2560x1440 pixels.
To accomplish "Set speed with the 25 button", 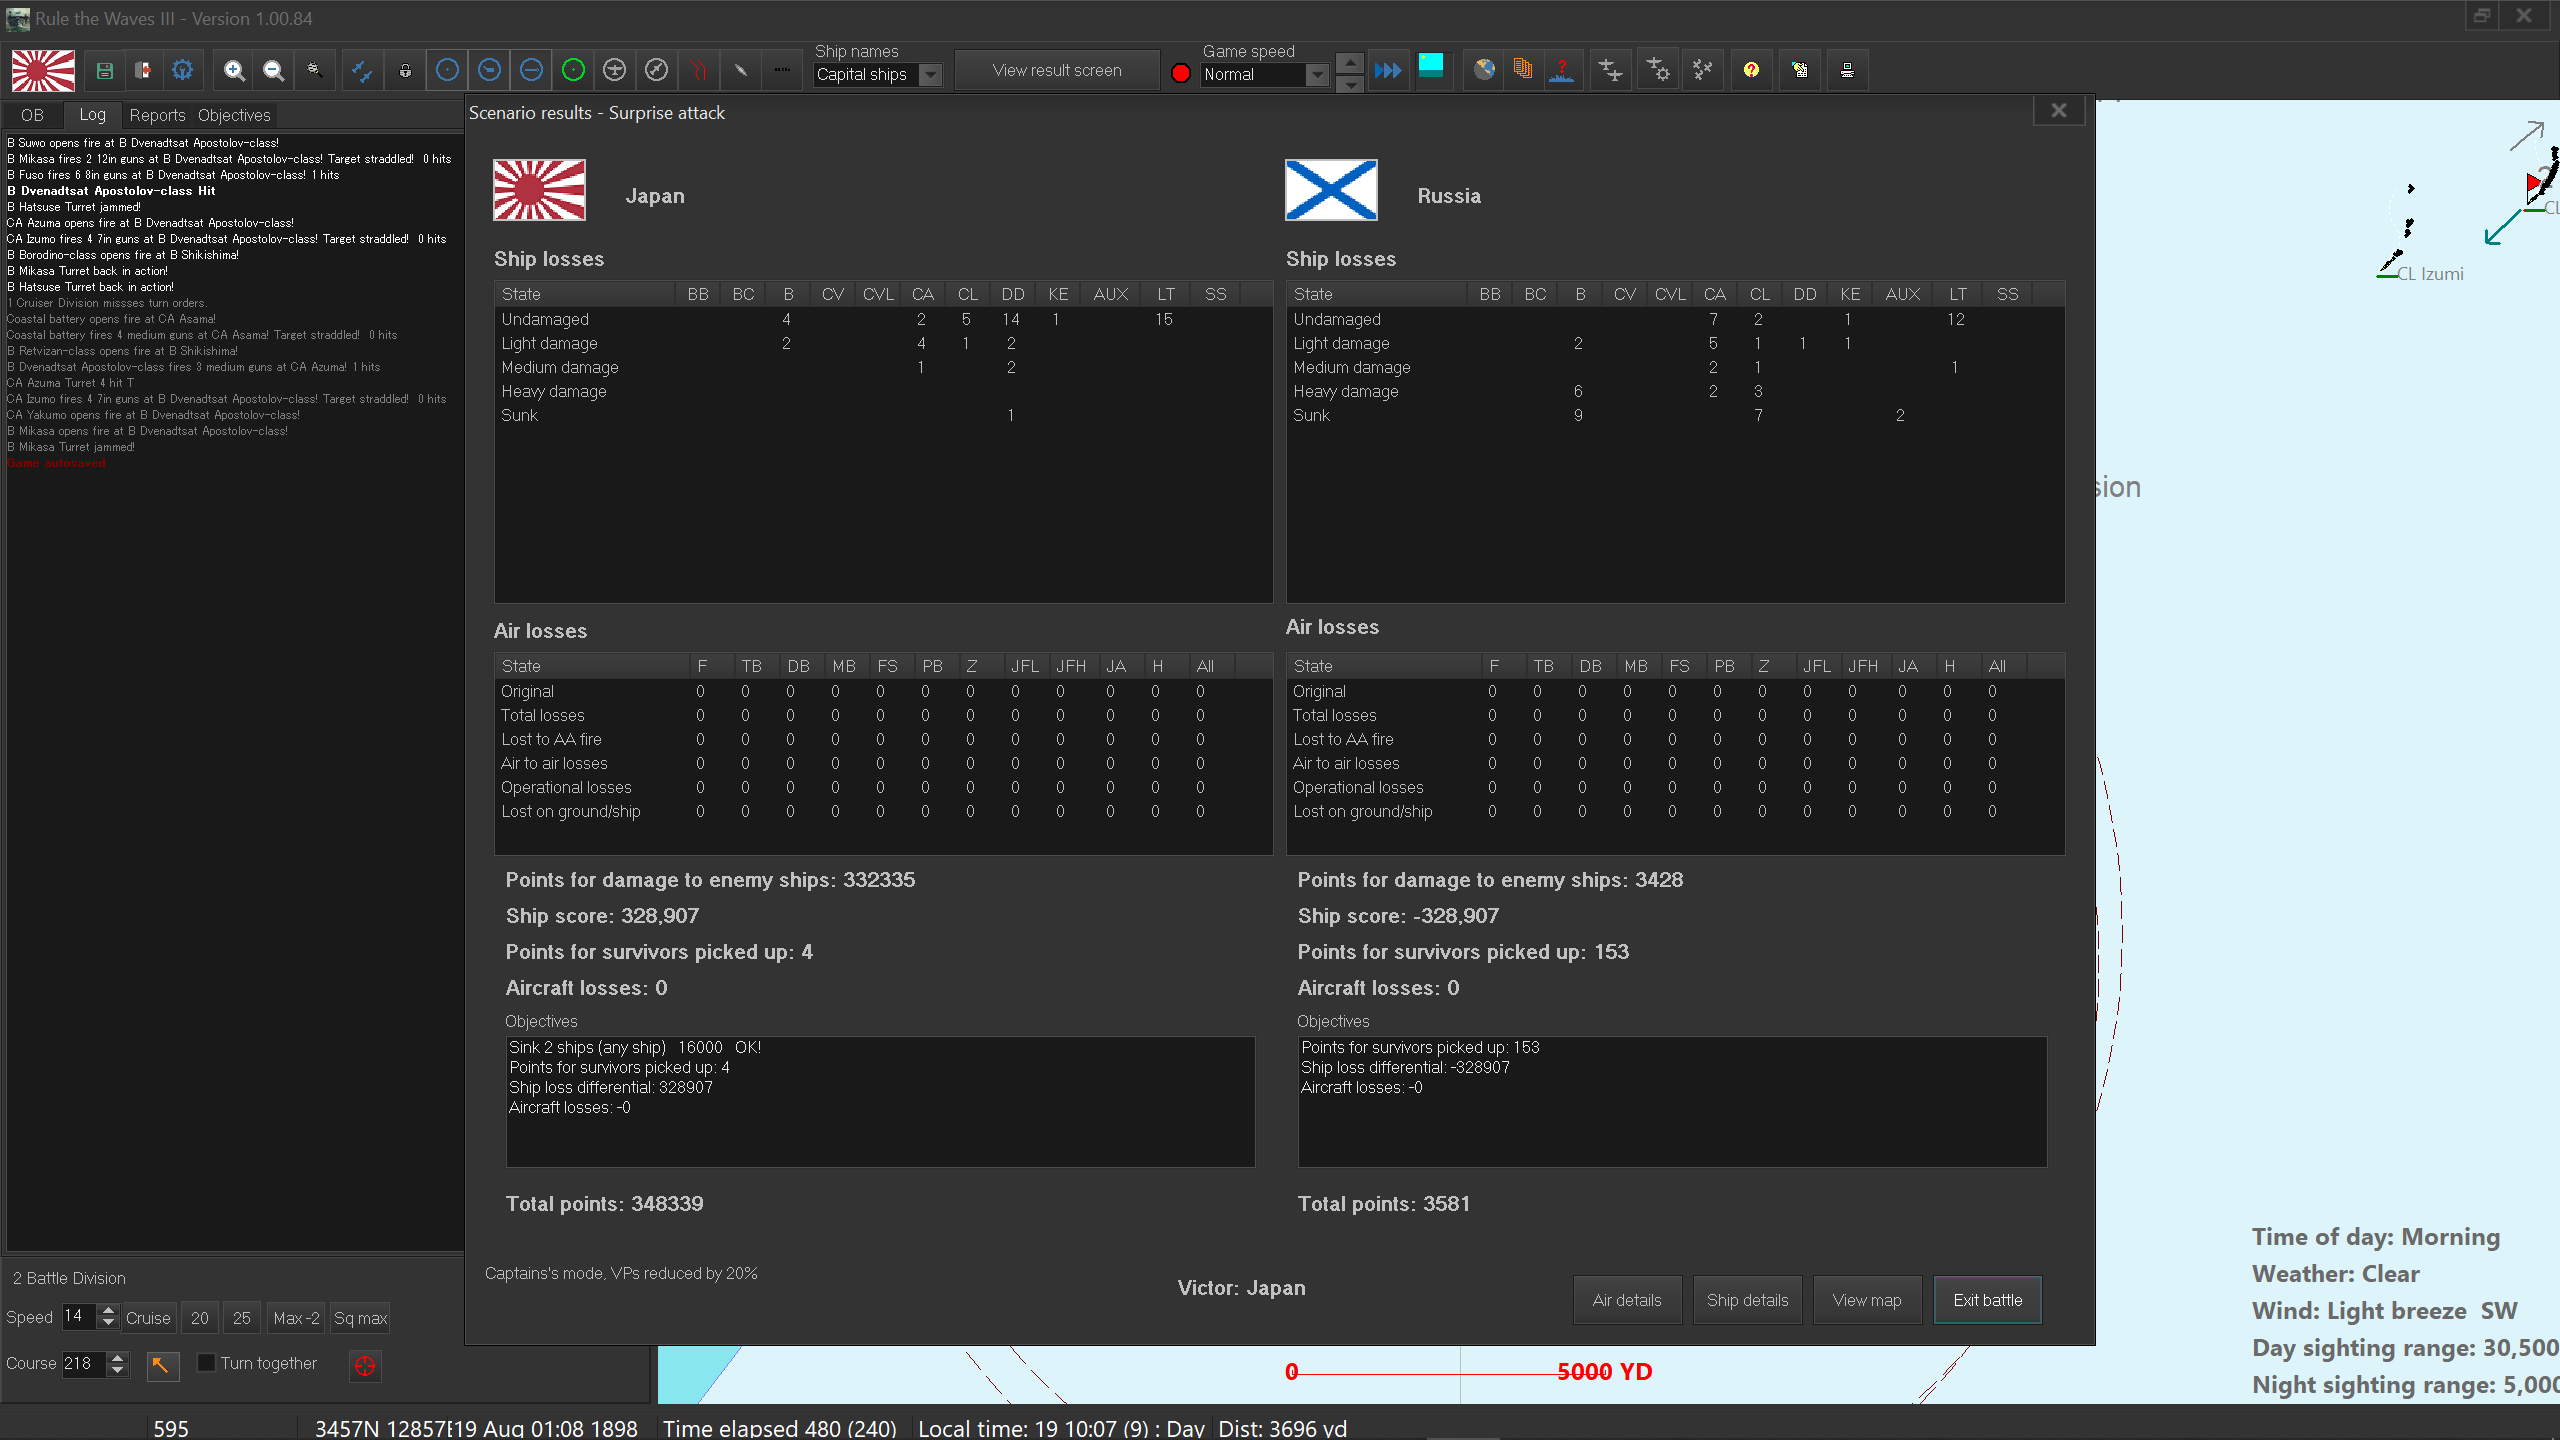I will point(242,1318).
